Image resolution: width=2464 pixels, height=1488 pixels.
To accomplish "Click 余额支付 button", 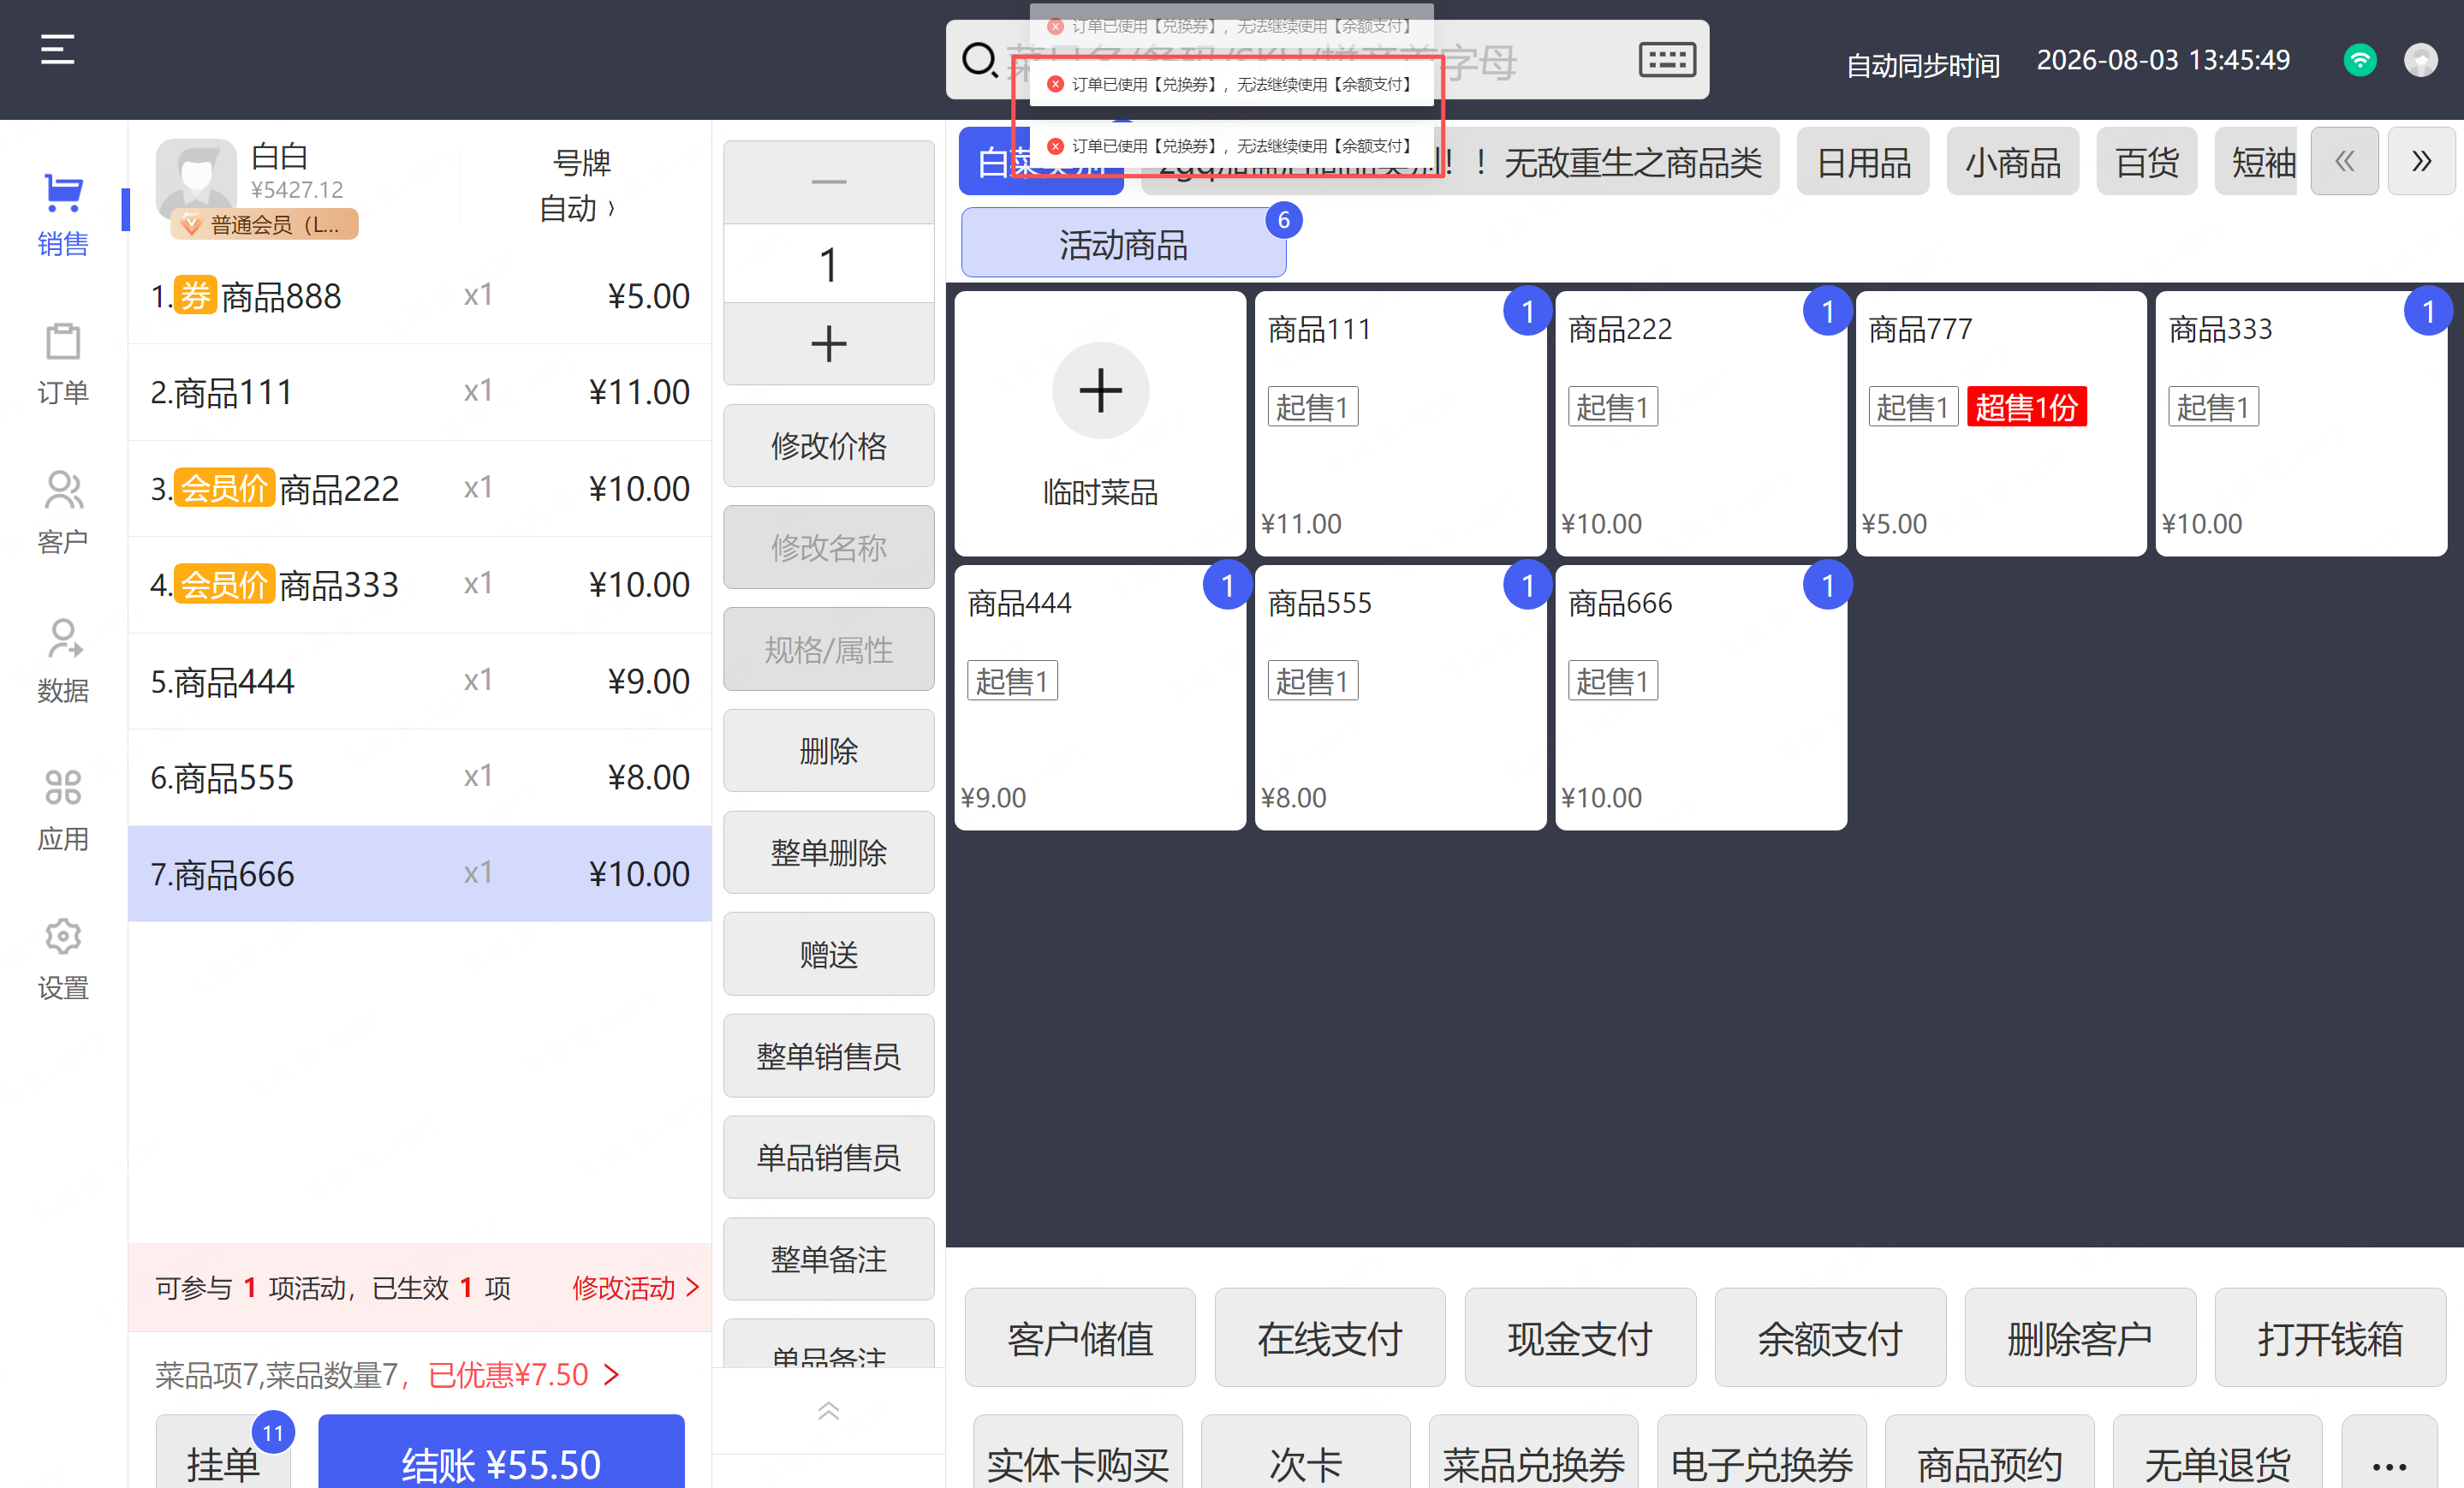I will pos(1830,1338).
